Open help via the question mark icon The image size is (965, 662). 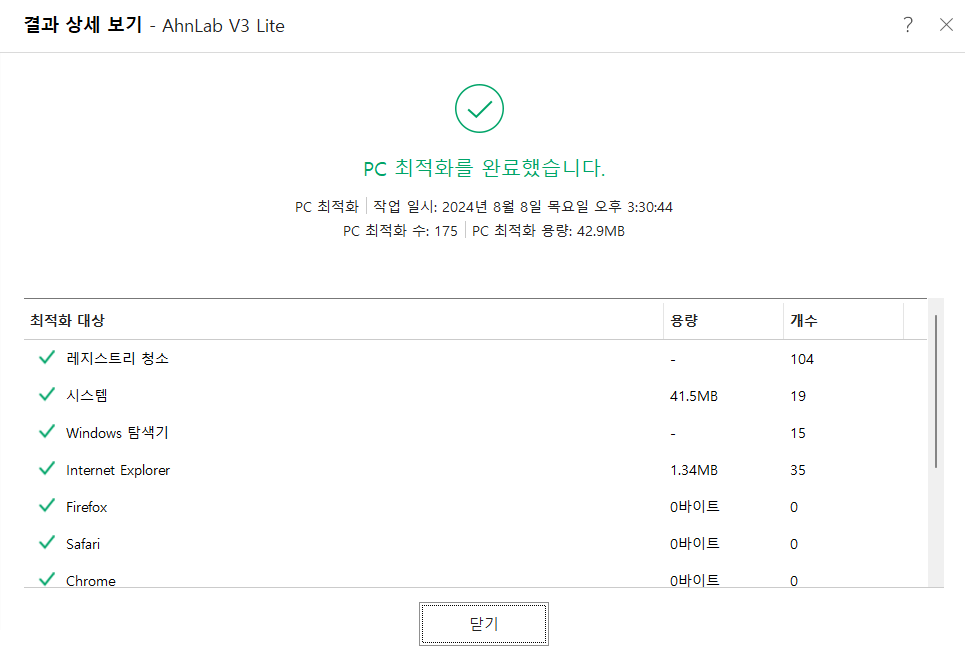coord(907,25)
